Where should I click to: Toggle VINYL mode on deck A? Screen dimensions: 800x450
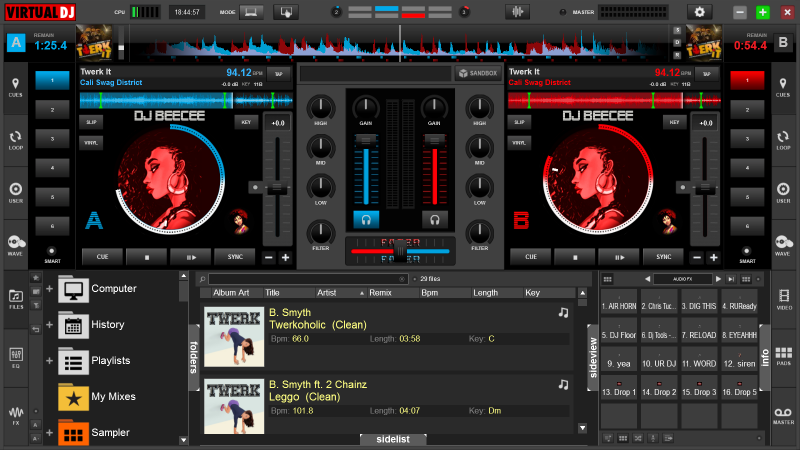[91, 143]
